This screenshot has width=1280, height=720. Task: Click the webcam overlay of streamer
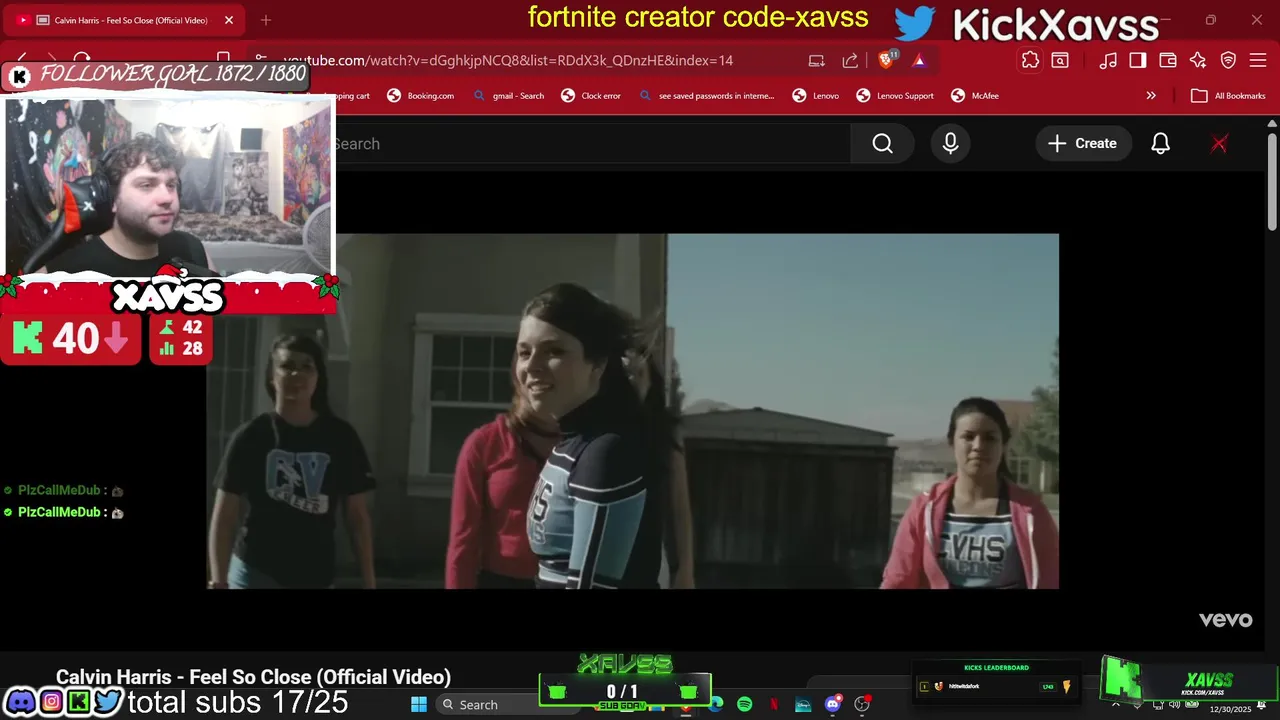(x=168, y=186)
